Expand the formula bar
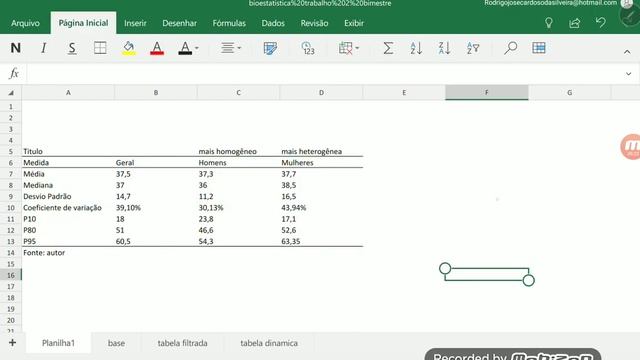 click(x=629, y=74)
